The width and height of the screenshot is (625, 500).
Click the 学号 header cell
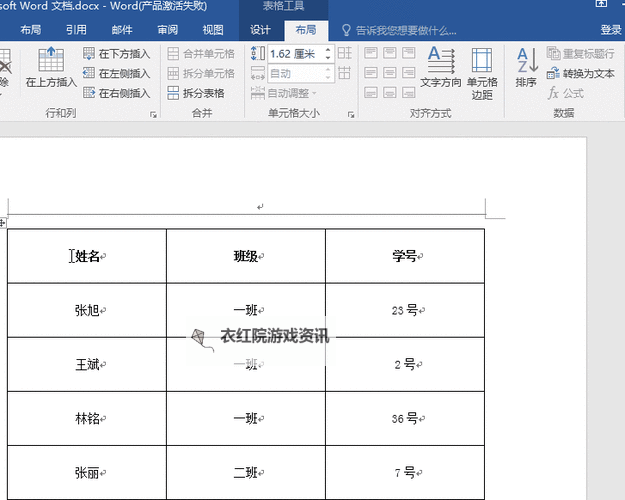405,256
